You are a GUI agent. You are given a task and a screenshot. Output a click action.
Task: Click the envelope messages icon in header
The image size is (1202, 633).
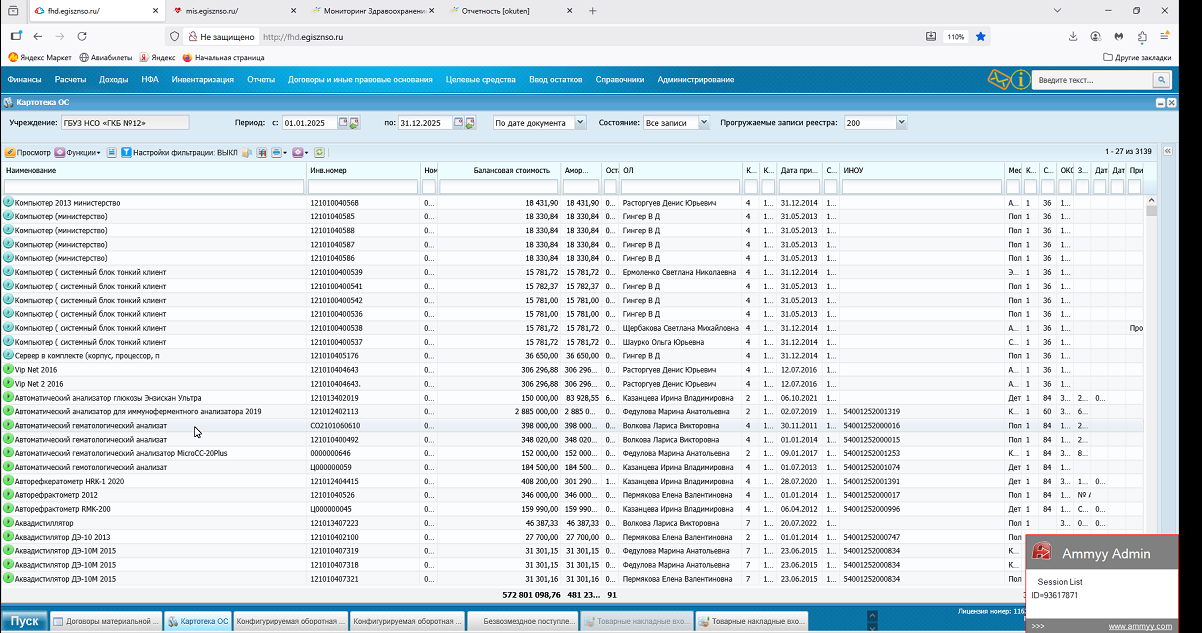(998, 79)
